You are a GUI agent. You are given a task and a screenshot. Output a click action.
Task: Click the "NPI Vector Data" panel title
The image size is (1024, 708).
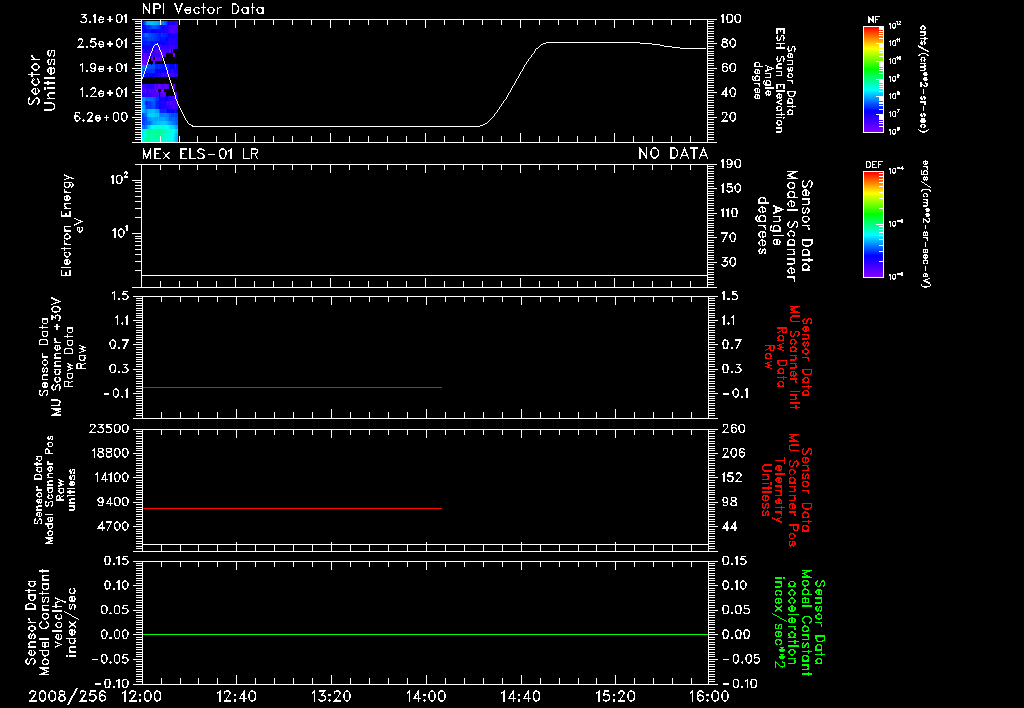pyautogui.click(x=203, y=9)
